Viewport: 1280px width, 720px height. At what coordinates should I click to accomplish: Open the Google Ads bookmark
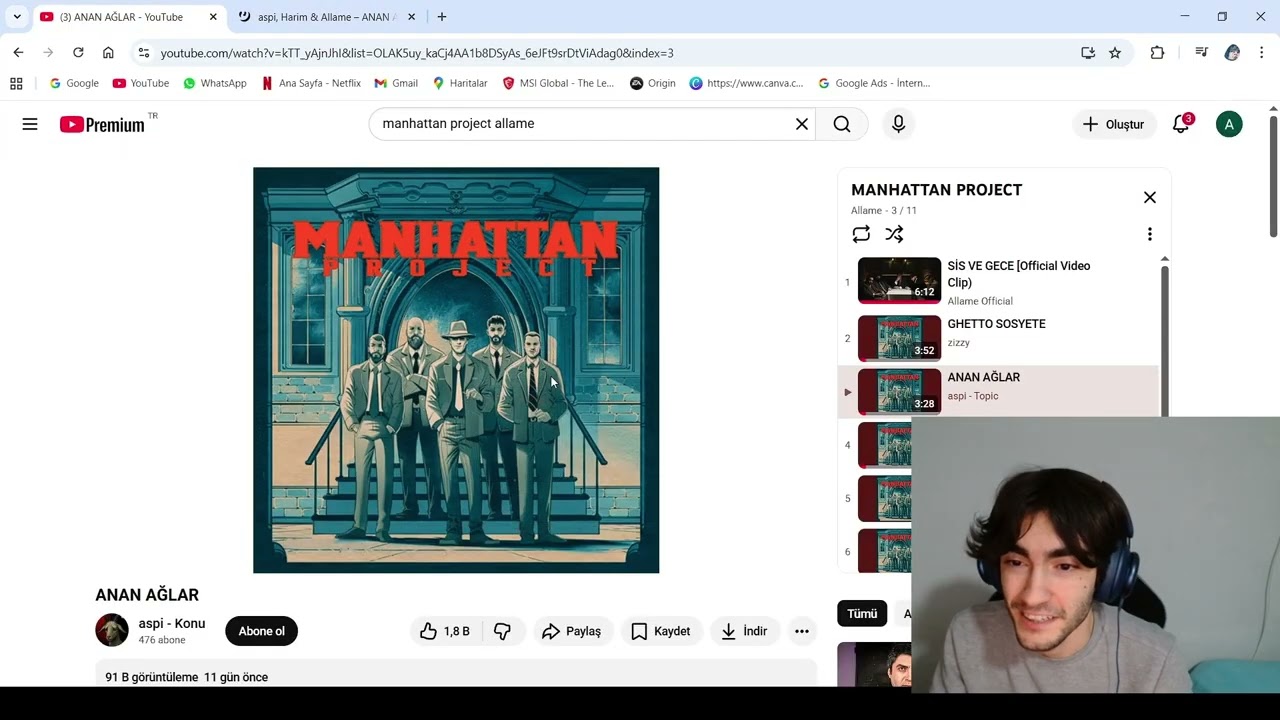point(874,83)
